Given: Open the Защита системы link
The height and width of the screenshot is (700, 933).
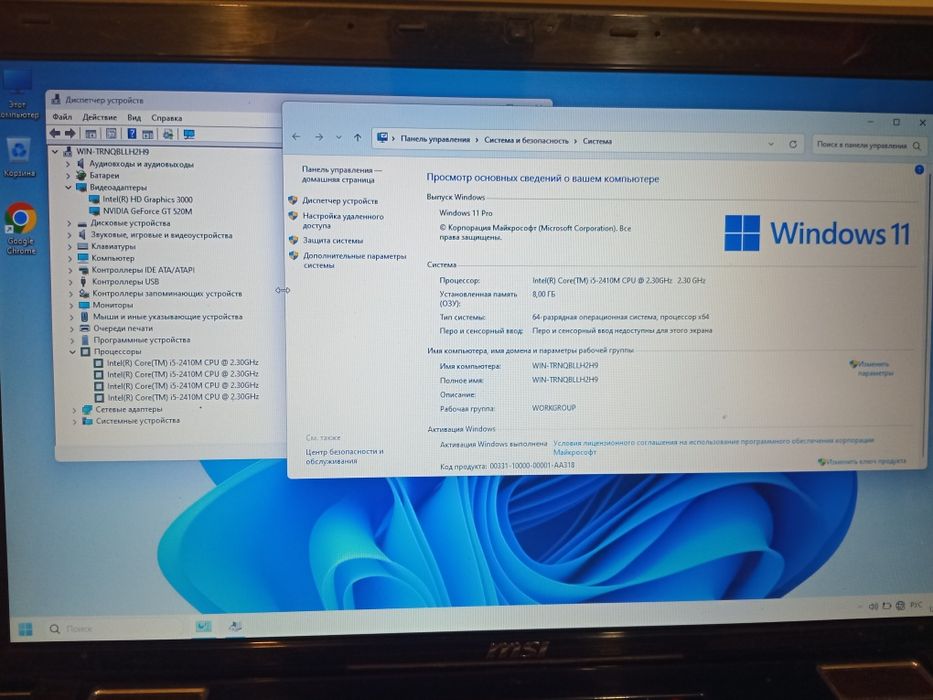Looking at the screenshot, I should tap(333, 240).
